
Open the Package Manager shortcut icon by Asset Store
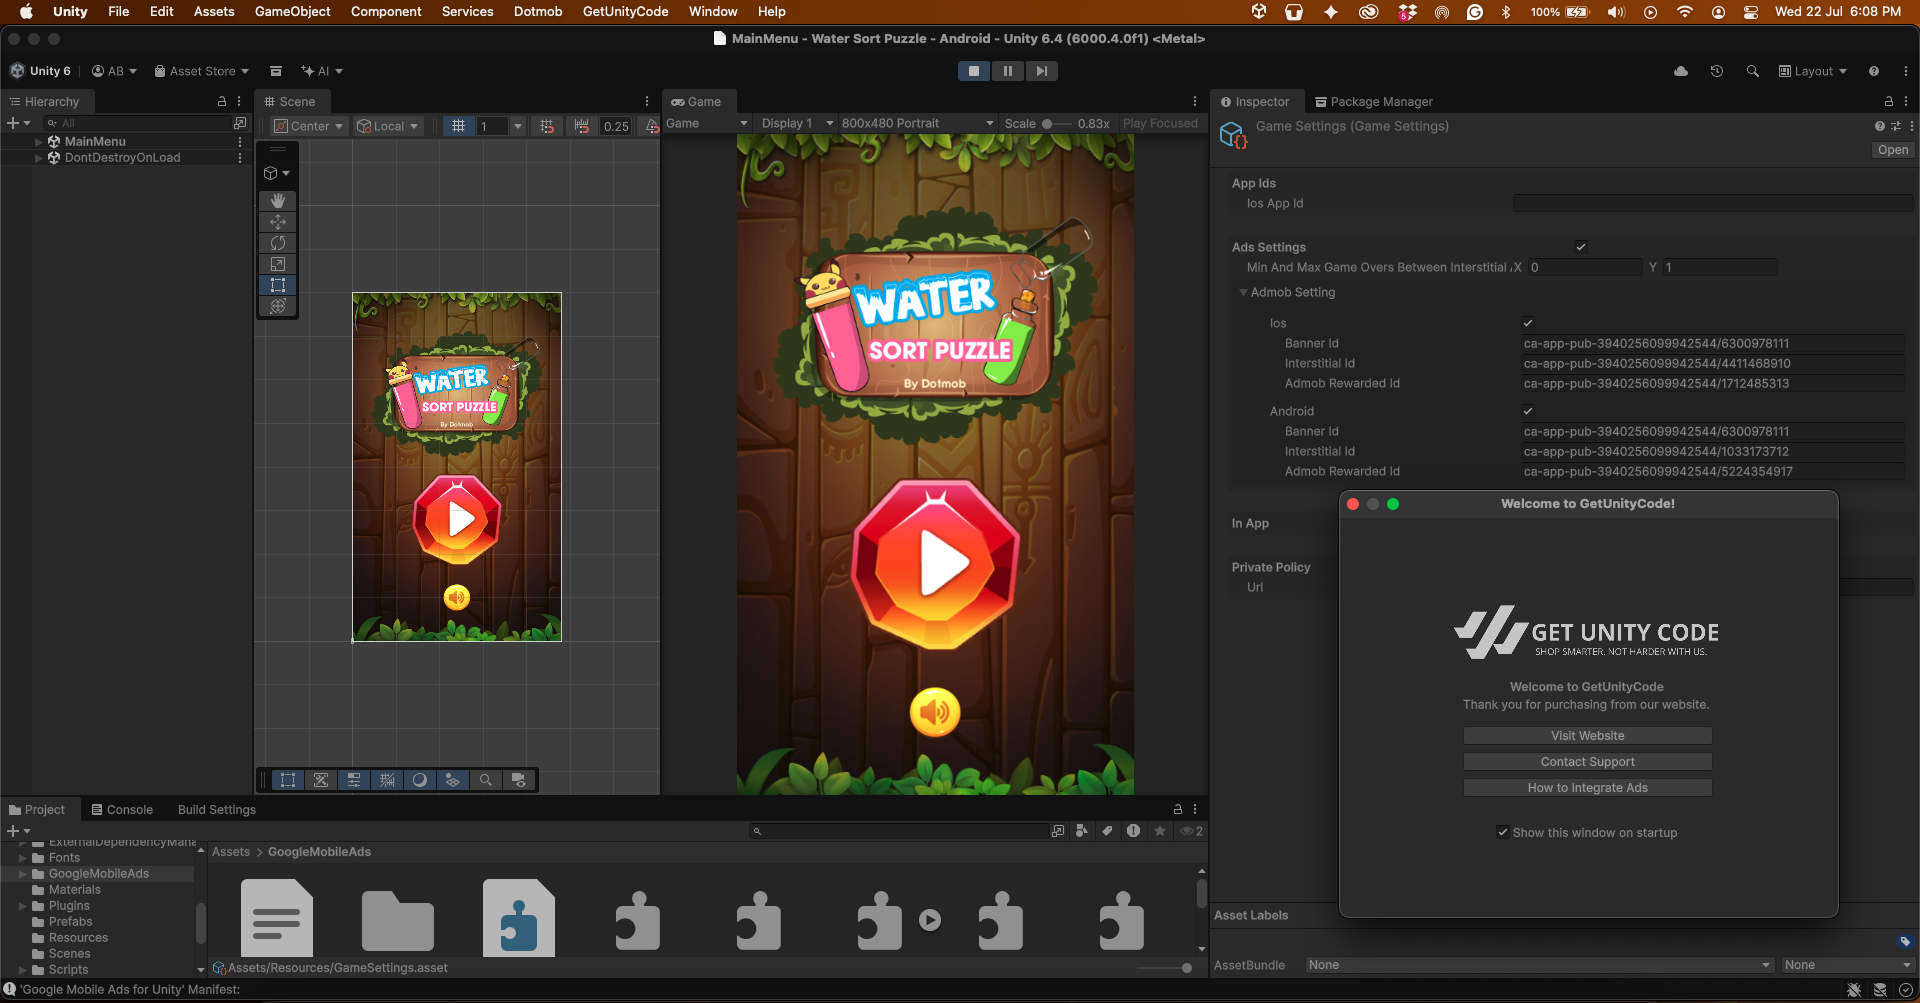(x=276, y=71)
